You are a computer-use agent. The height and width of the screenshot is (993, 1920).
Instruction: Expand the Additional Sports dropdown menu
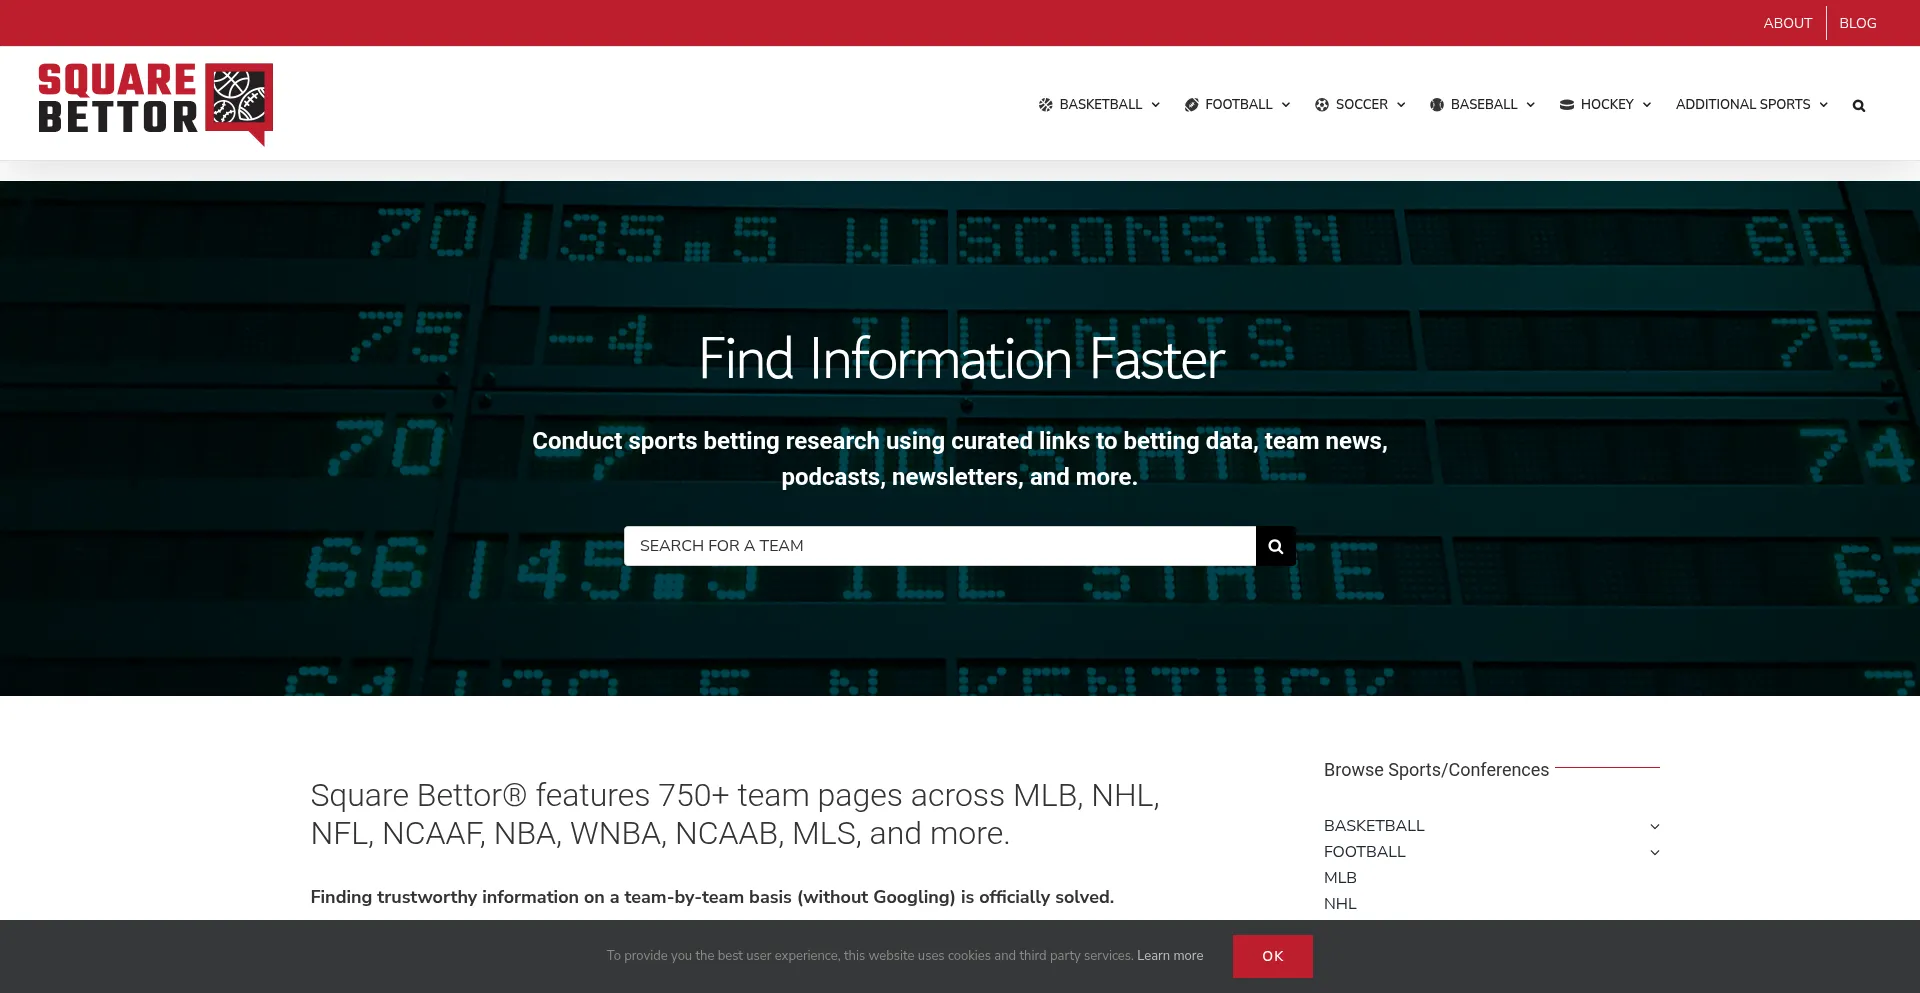[1751, 105]
